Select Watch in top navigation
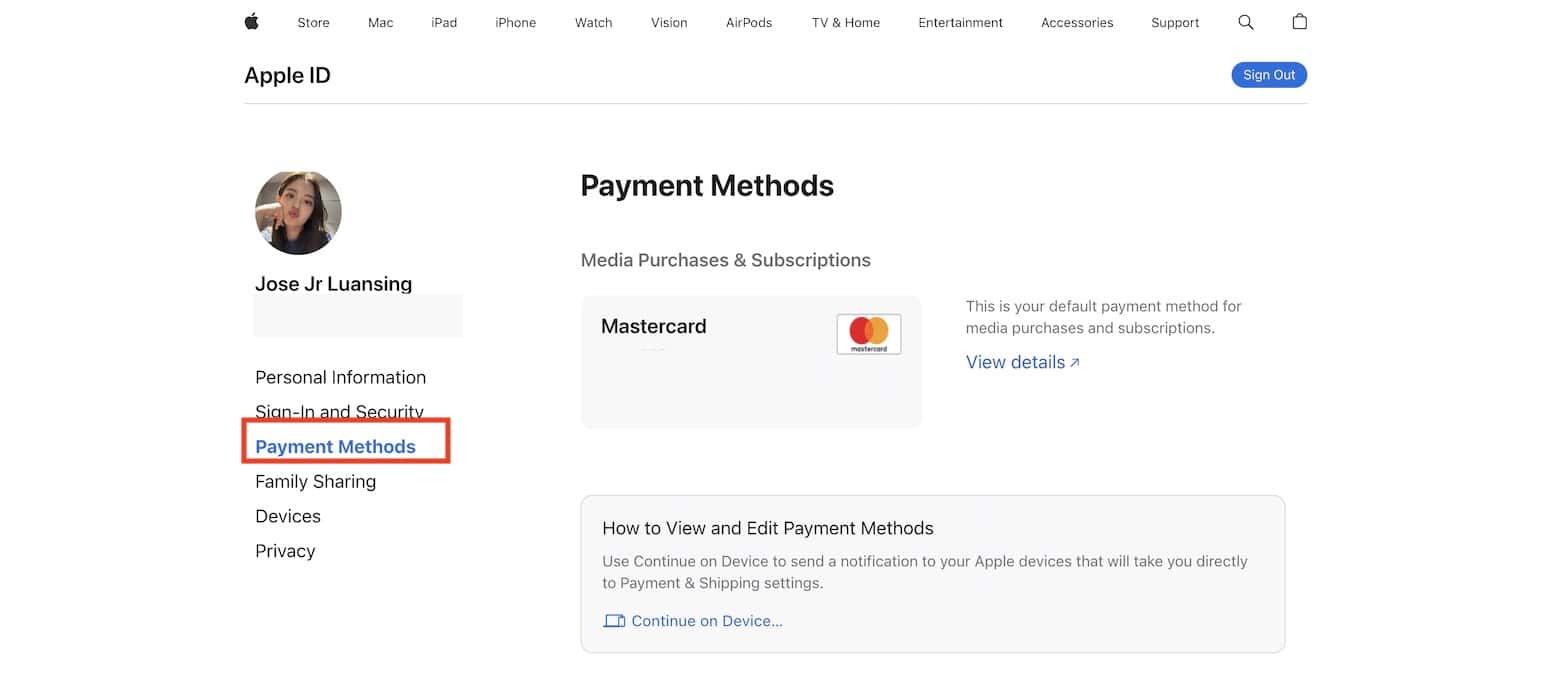The image size is (1557, 700). 593,23
